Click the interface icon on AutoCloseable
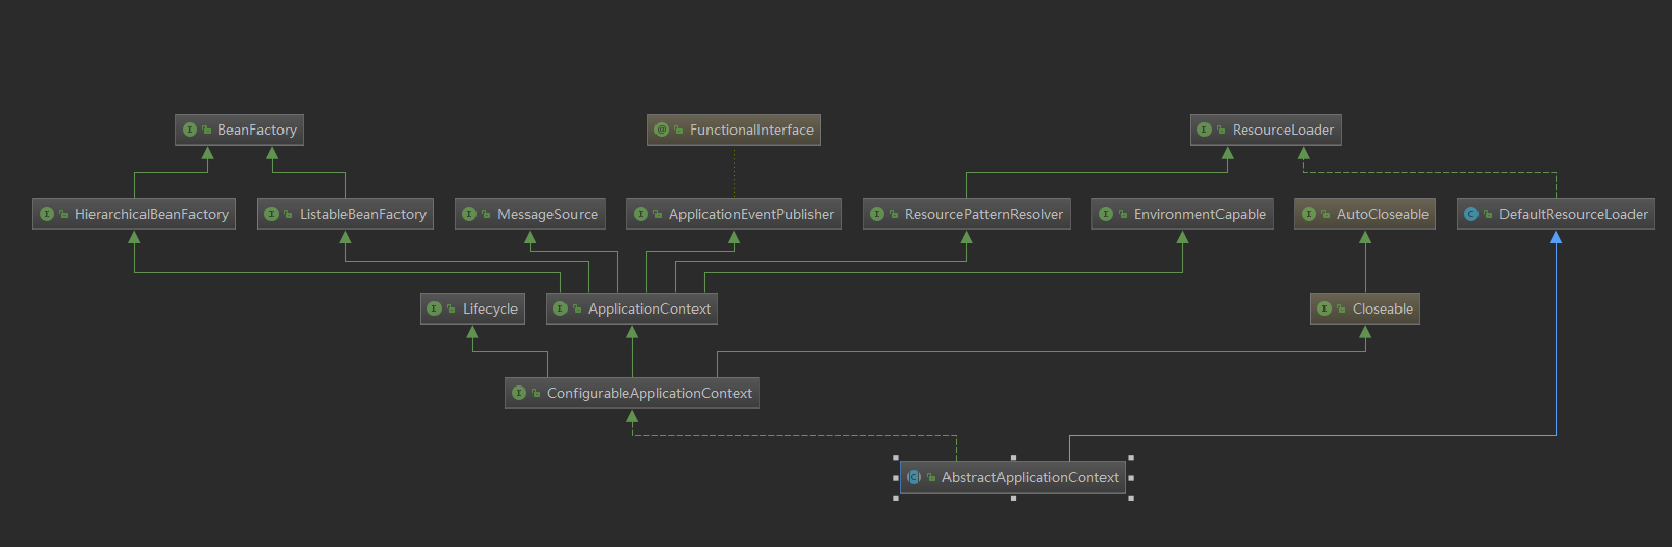The width and height of the screenshot is (1672, 547). (x=1309, y=214)
